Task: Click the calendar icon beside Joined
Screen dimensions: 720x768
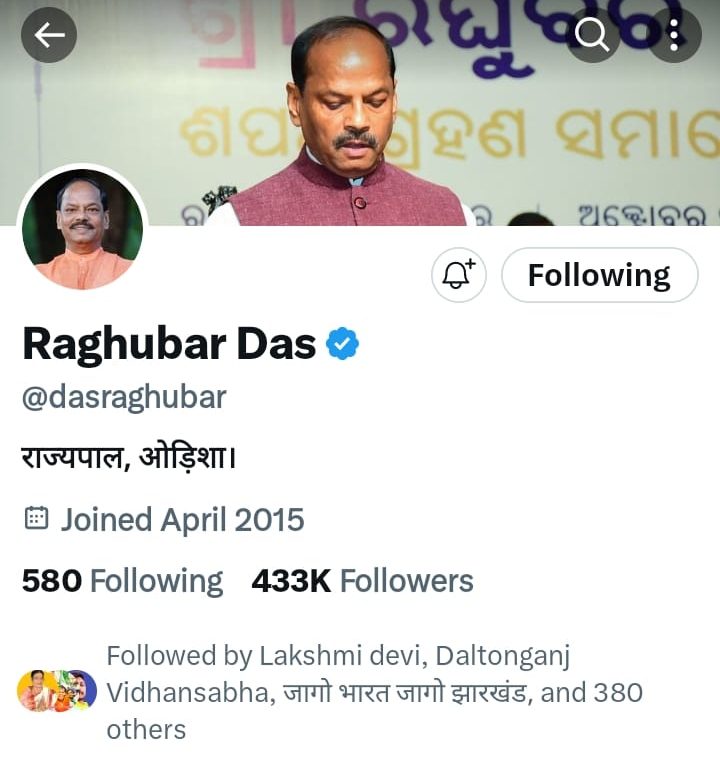Action: point(36,519)
